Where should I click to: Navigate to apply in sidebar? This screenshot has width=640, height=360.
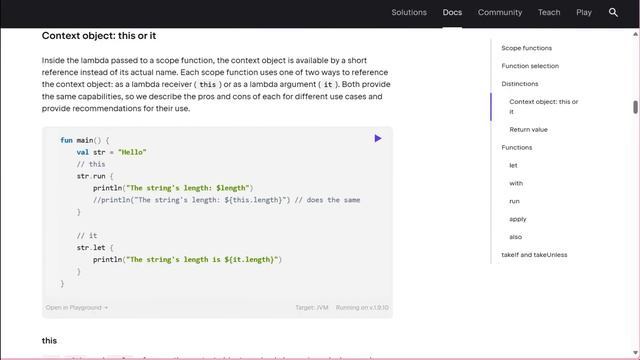click(x=518, y=219)
